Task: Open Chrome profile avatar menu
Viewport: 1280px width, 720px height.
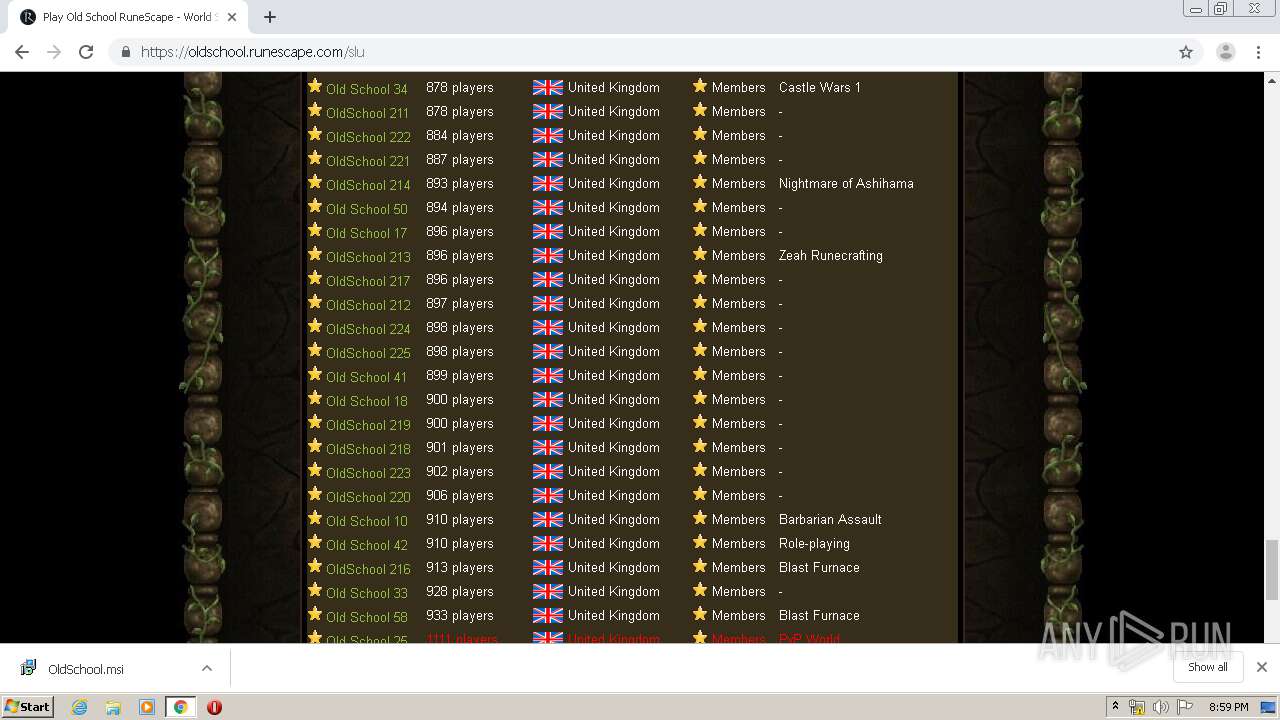Action: coord(1225,52)
